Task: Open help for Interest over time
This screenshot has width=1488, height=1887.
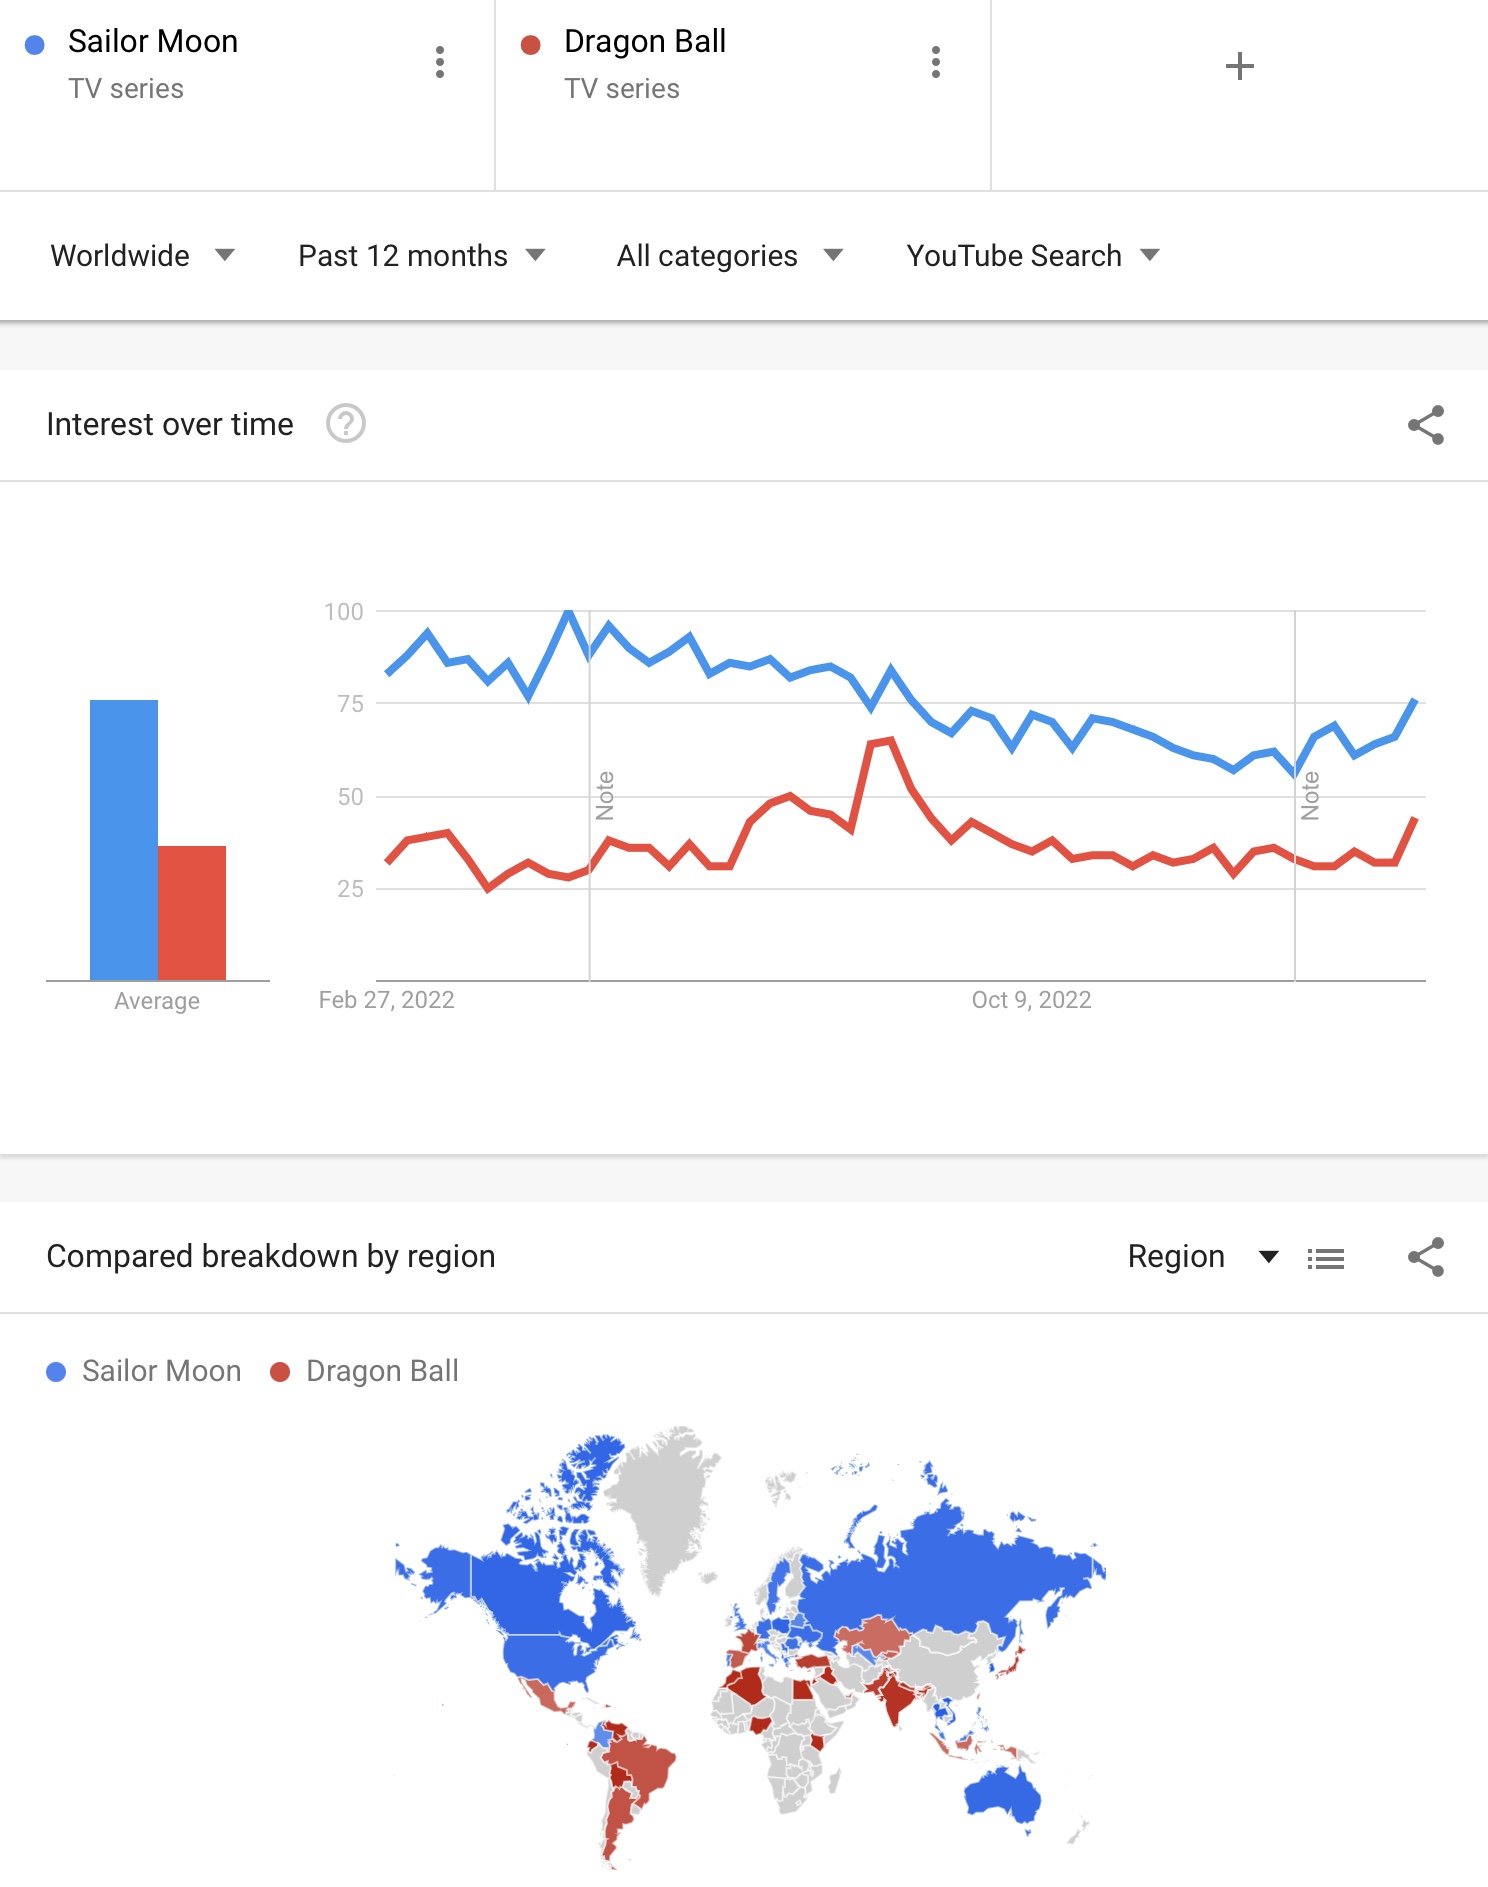Action: coord(346,424)
